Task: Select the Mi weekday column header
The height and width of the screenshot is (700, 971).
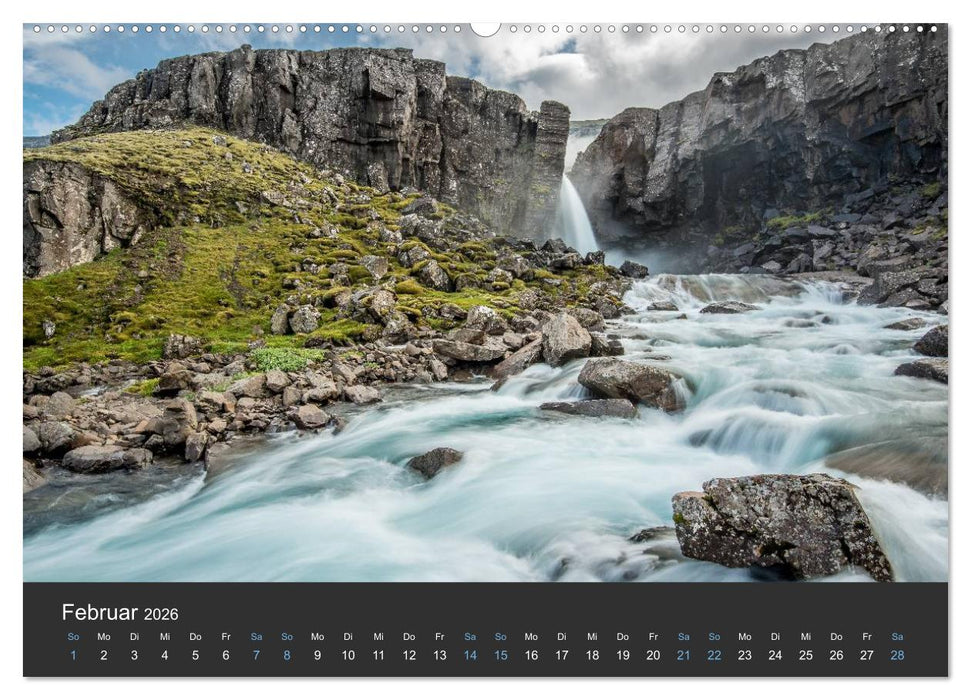Action: coord(164,635)
